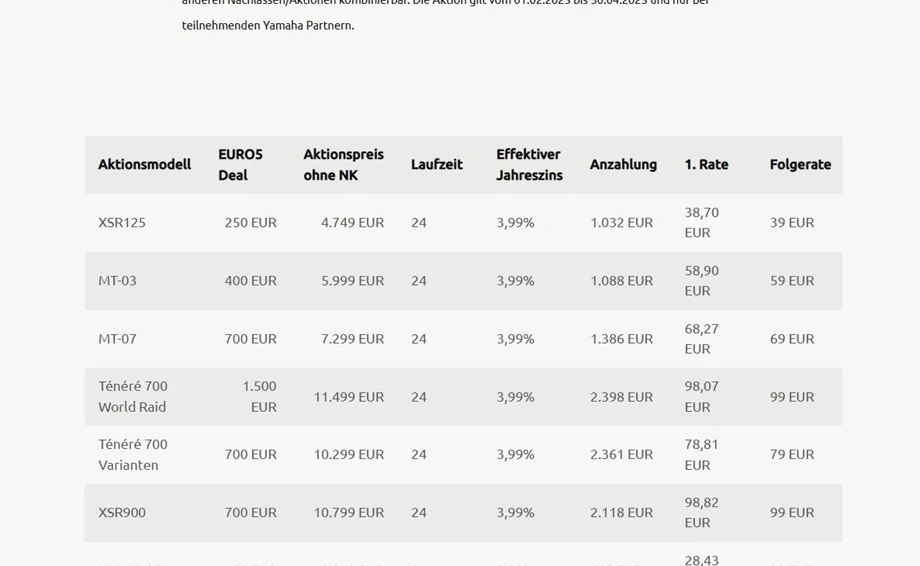Click the Aktionsmodell column header
Viewport: 920px width, 566px height.
tap(144, 164)
